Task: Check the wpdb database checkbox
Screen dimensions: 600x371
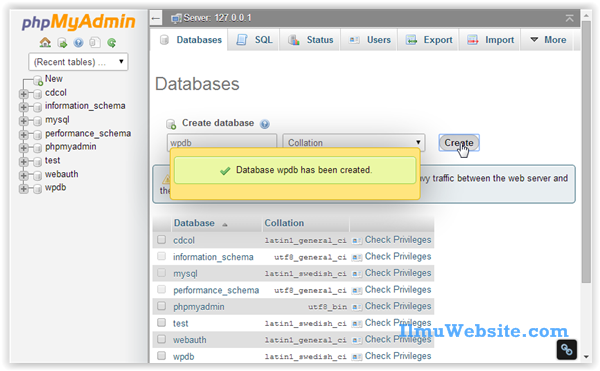Action: tap(161, 356)
